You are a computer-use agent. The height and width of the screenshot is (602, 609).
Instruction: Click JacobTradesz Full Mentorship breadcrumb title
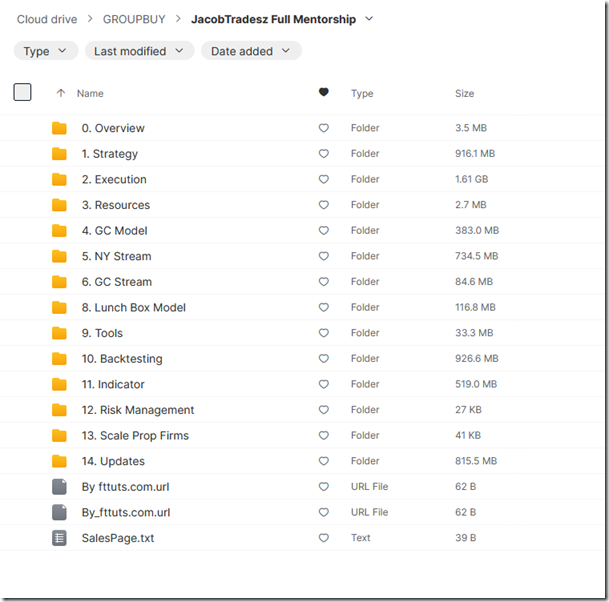[x=273, y=19]
